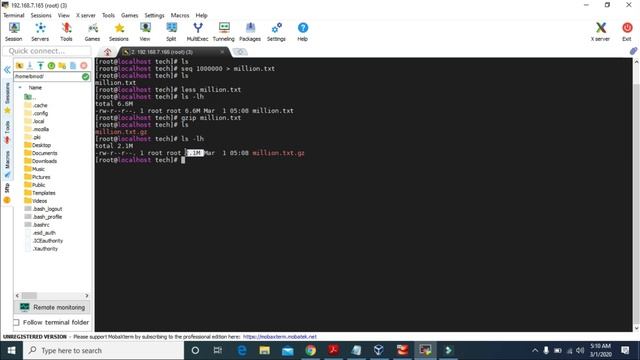Select the .bashrc file

click(37, 225)
